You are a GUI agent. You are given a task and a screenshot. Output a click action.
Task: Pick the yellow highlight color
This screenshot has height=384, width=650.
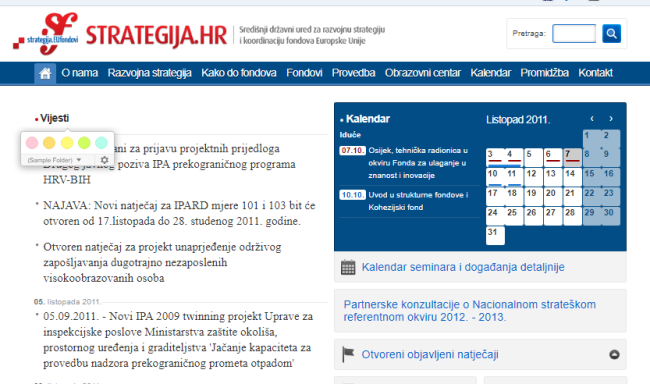pyautogui.click(x=67, y=143)
